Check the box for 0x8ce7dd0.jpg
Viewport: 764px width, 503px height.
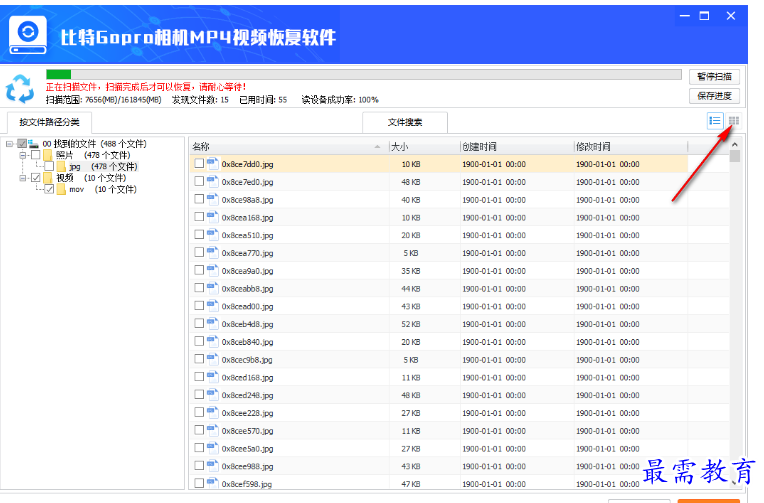tap(199, 164)
